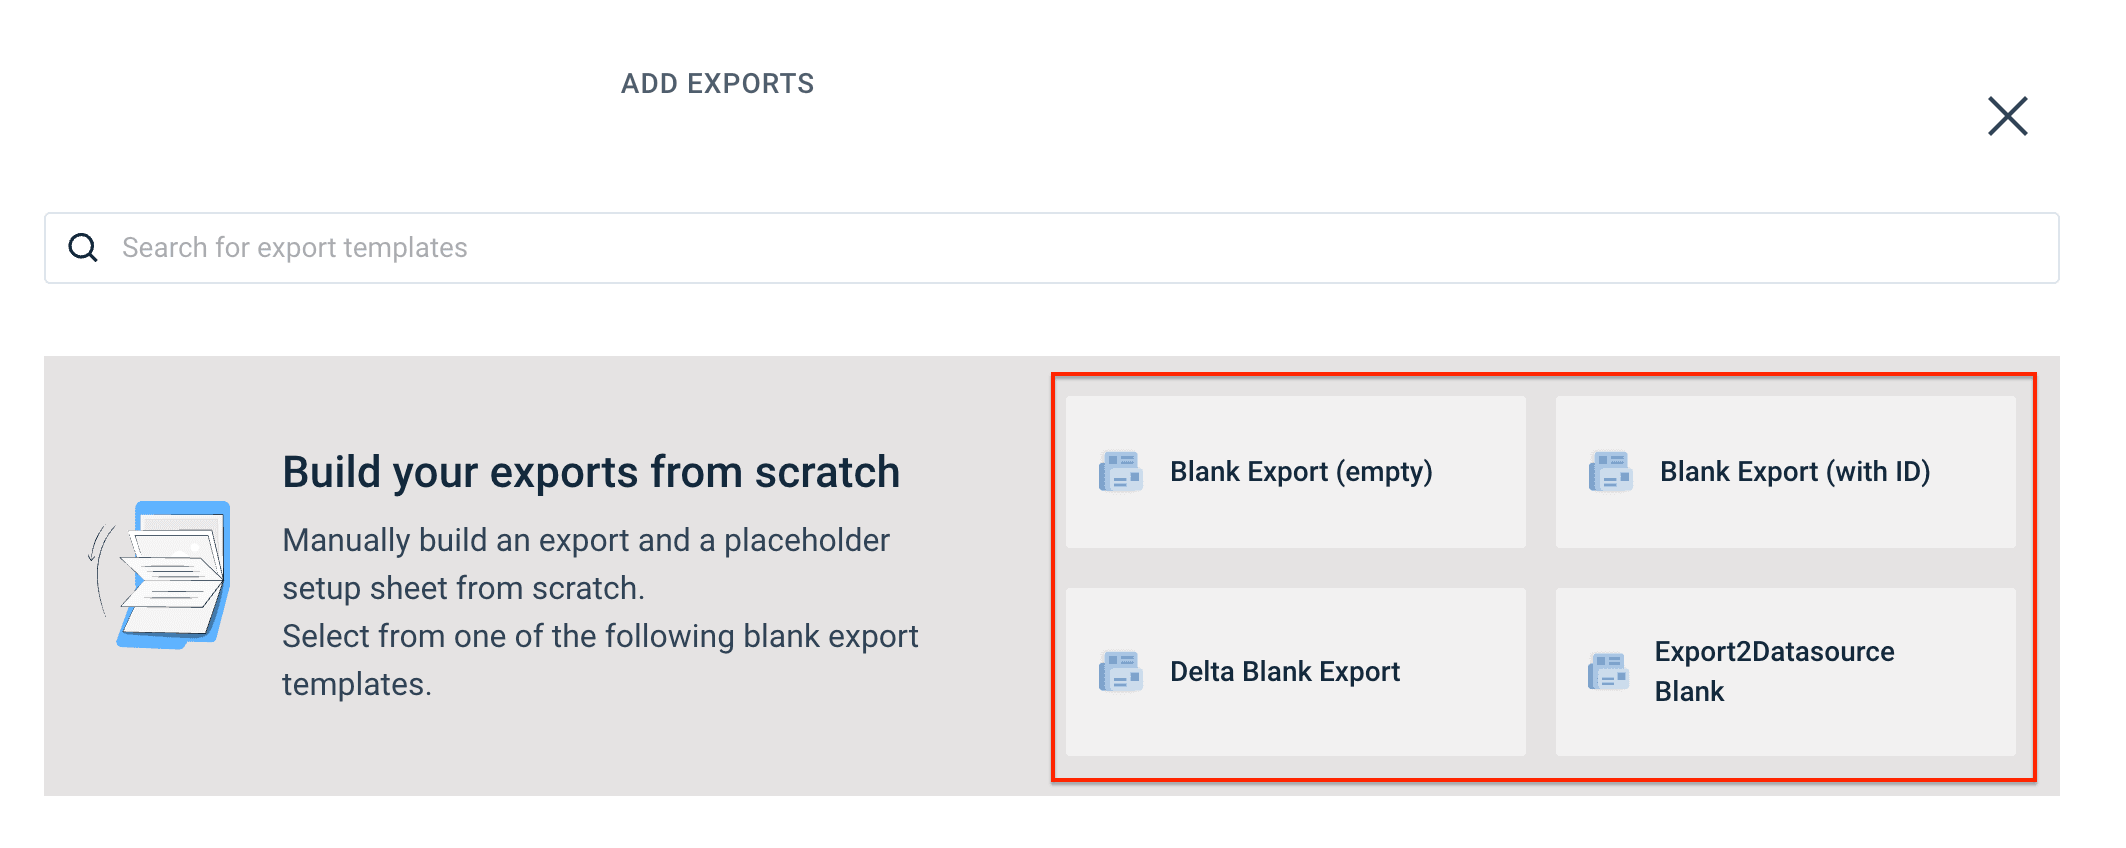Viewport: 2126px width, 848px height.
Task: Click the folded document illustration
Action: tap(165, 574)
